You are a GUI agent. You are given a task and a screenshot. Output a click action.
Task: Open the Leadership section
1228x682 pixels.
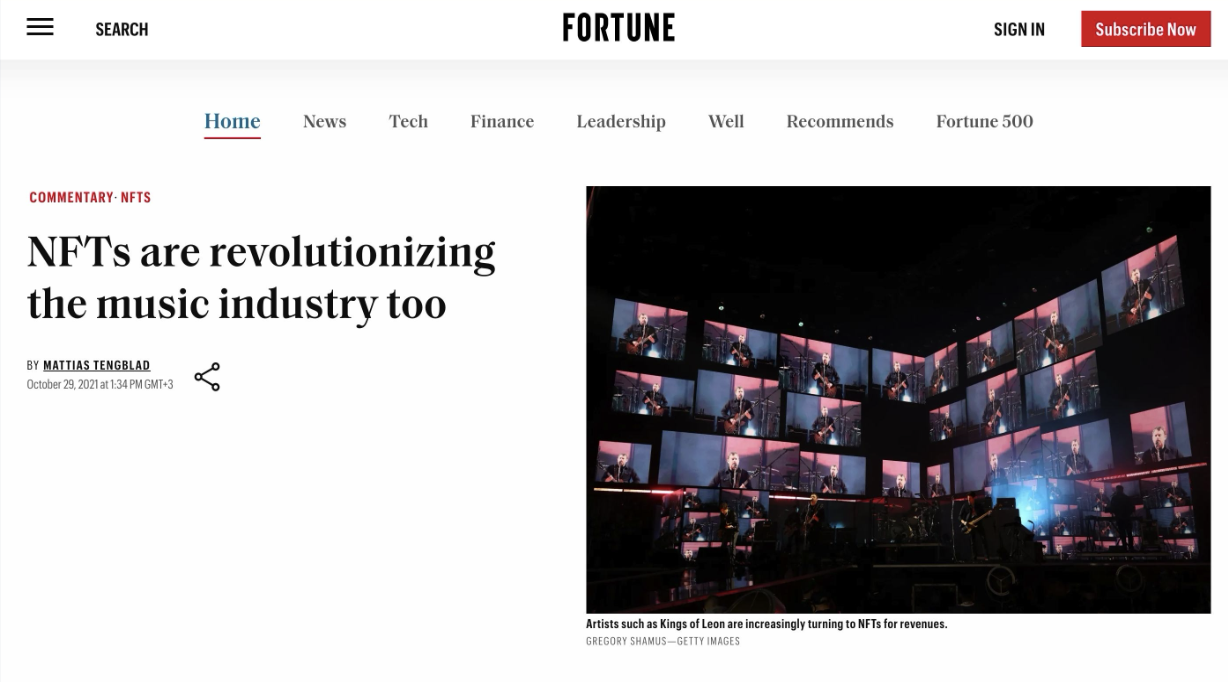(x=621, y=122)
